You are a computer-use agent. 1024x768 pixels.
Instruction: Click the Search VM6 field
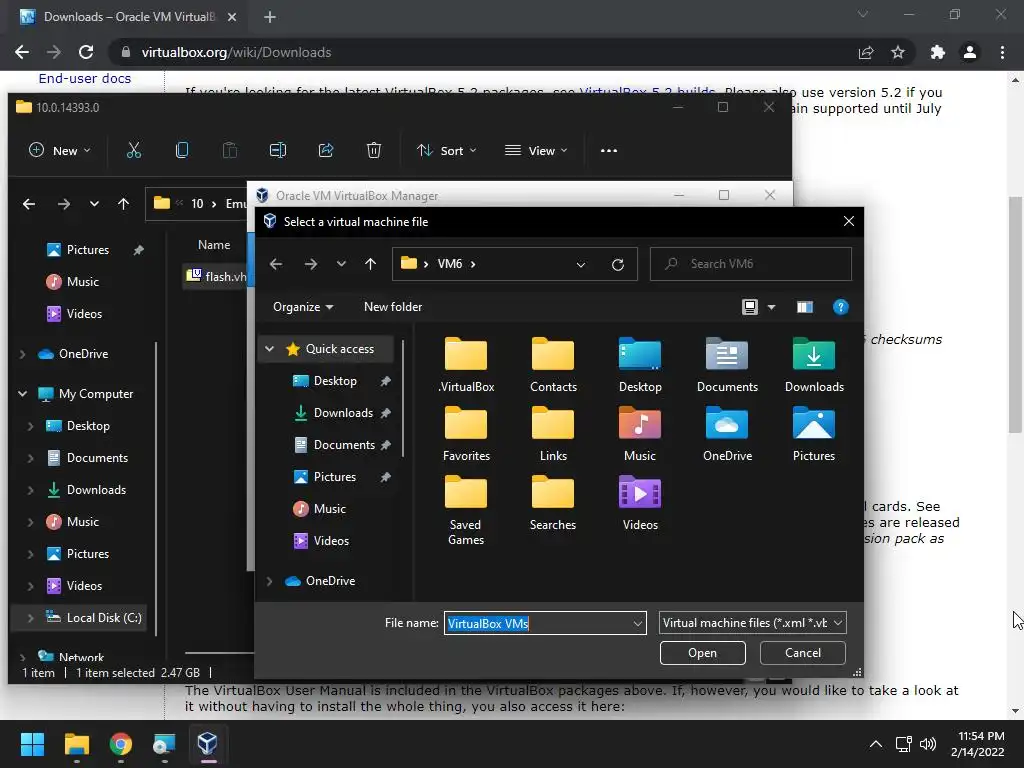tap(751, 264)
